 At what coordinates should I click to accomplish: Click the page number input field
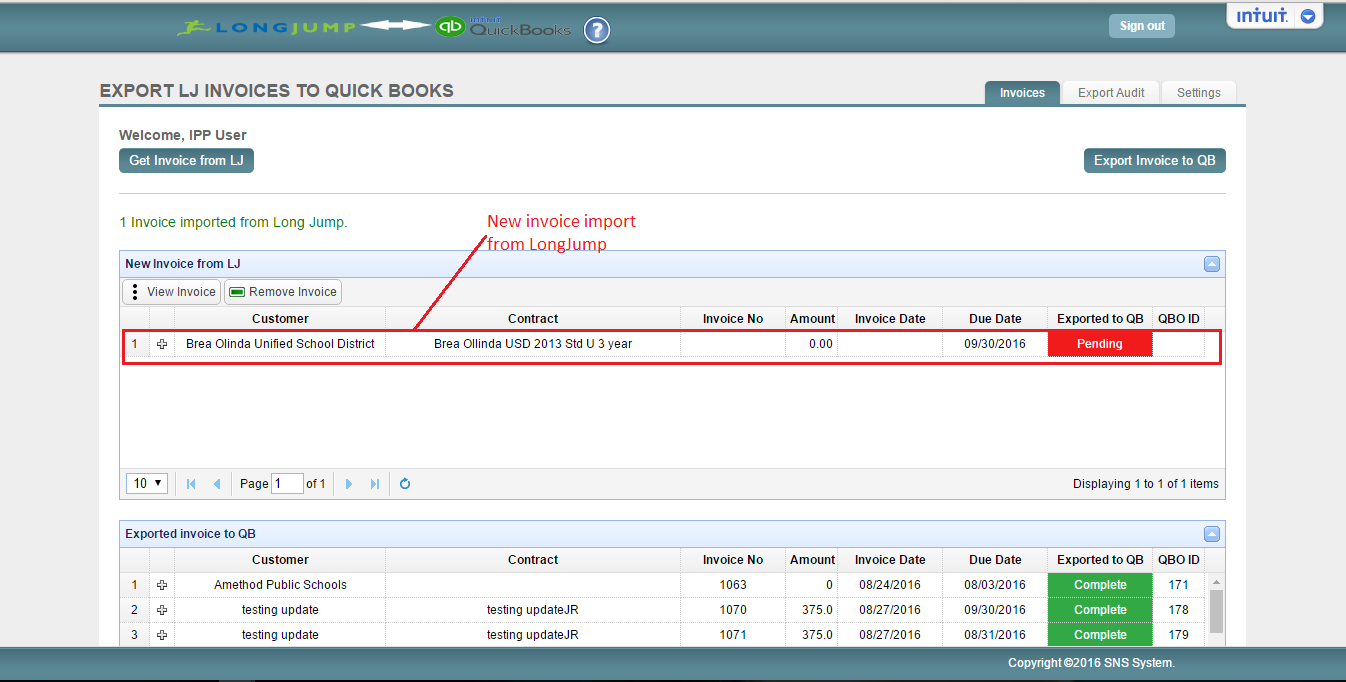point(287,484)
